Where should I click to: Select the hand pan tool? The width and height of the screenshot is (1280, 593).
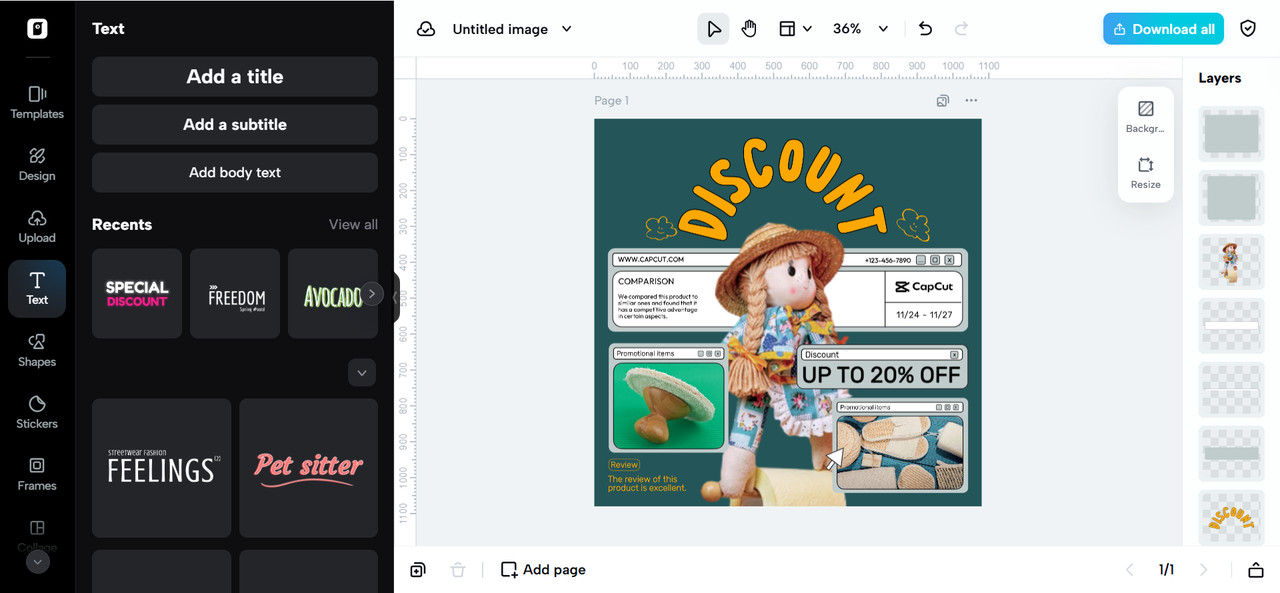point(749,29)
